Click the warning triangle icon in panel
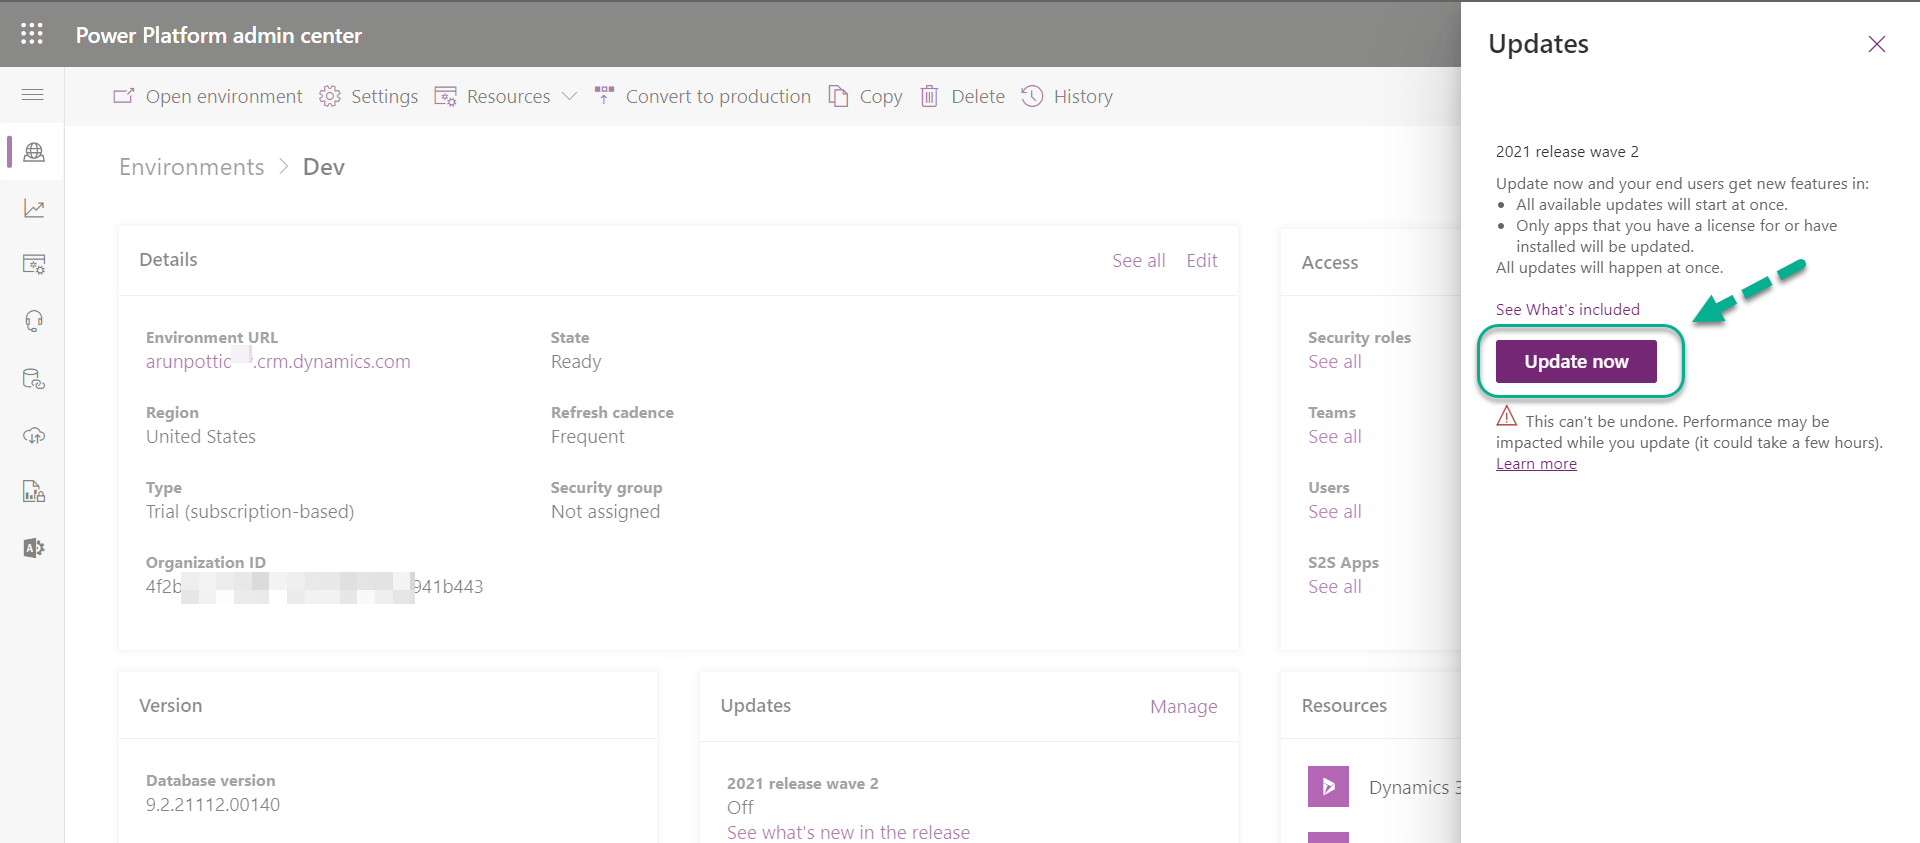 point(1507,416)
